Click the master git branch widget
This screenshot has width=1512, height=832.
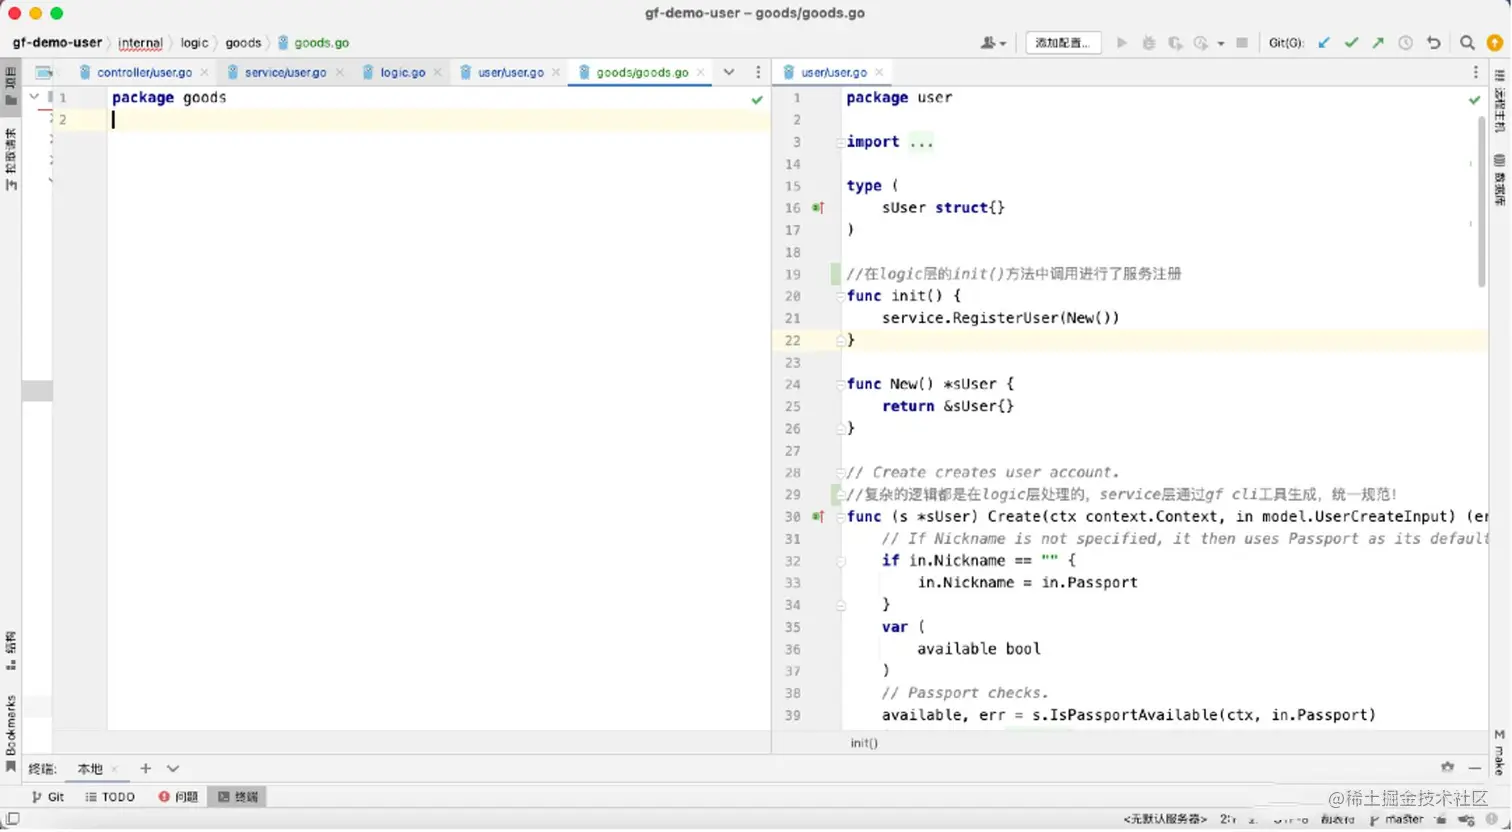point(1396,819)
